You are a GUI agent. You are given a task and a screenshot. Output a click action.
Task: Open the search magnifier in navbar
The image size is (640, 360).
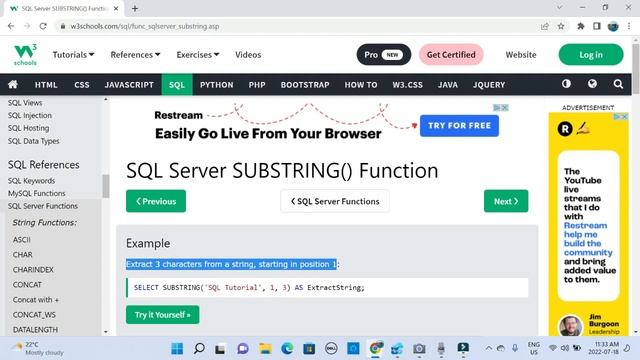(x=618, y=84)
